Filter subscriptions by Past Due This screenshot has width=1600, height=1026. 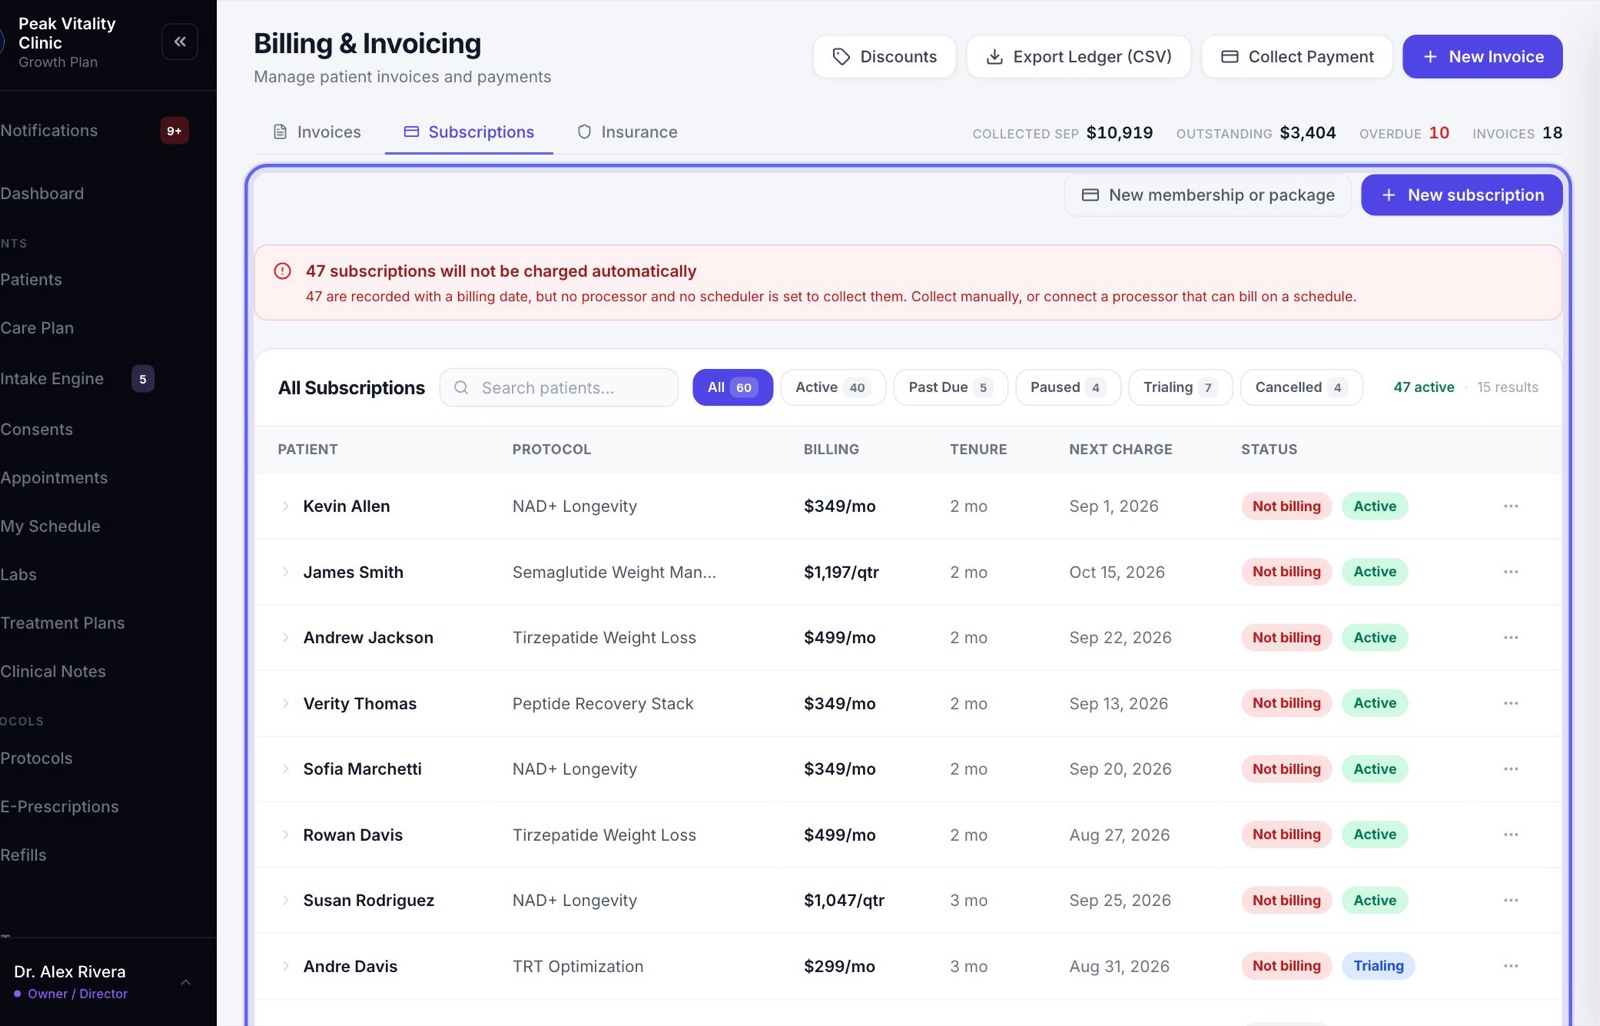(x=950, y=387)
